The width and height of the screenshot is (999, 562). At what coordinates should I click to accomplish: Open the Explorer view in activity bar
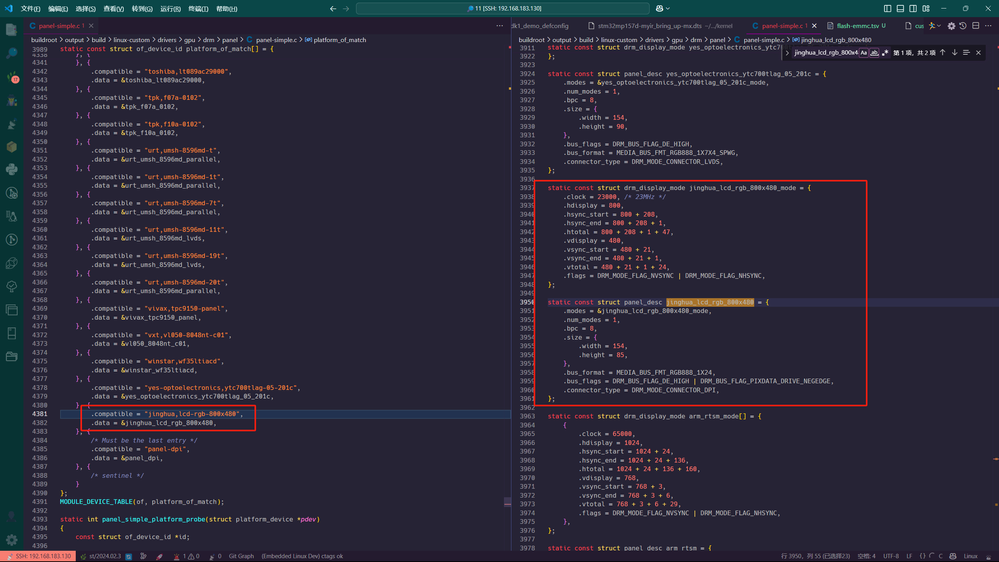click(11, 30)
